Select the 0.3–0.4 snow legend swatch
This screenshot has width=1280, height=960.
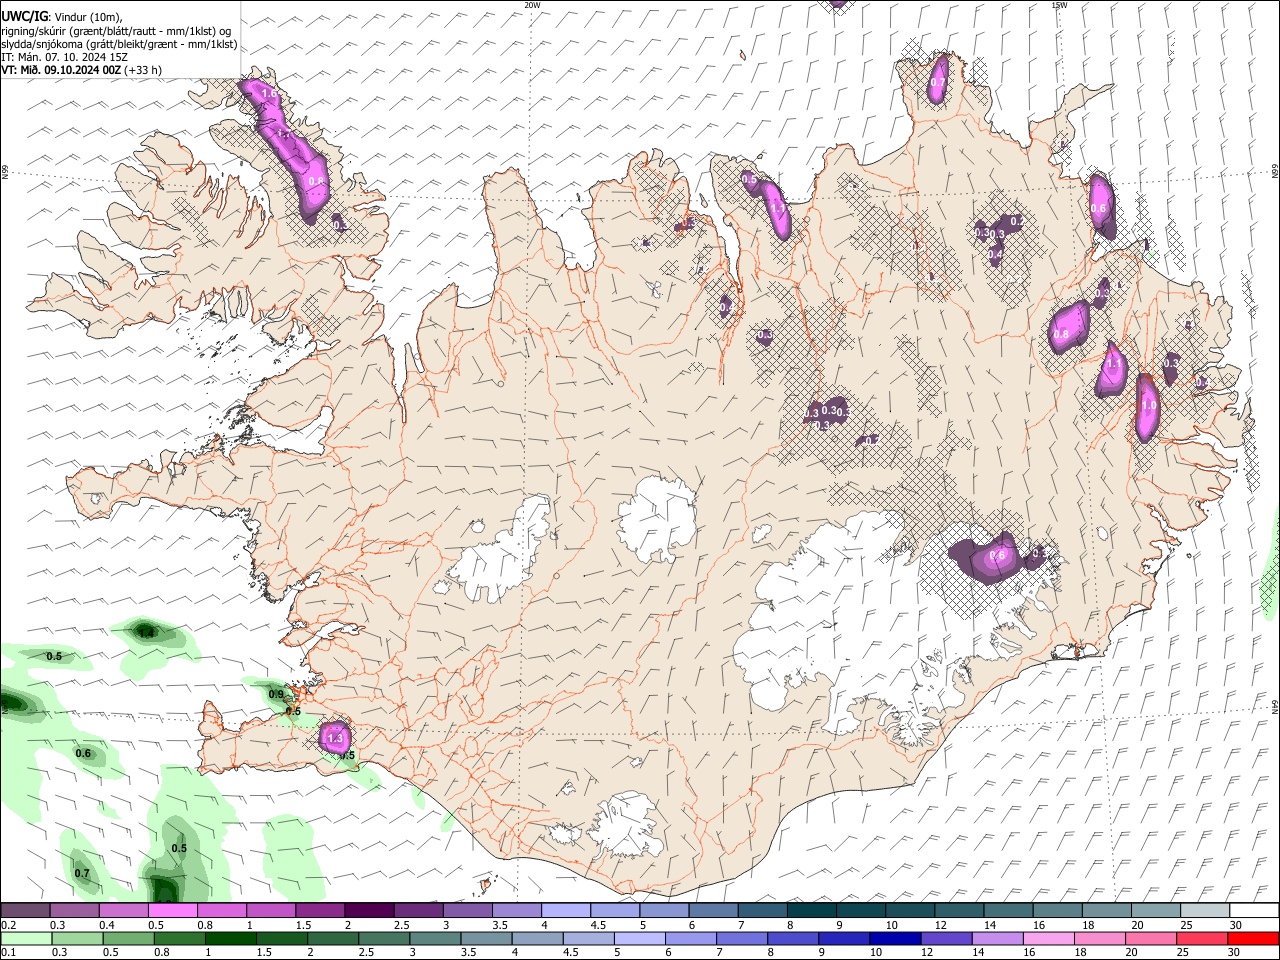pyautogui.click(x=74, y=911)
